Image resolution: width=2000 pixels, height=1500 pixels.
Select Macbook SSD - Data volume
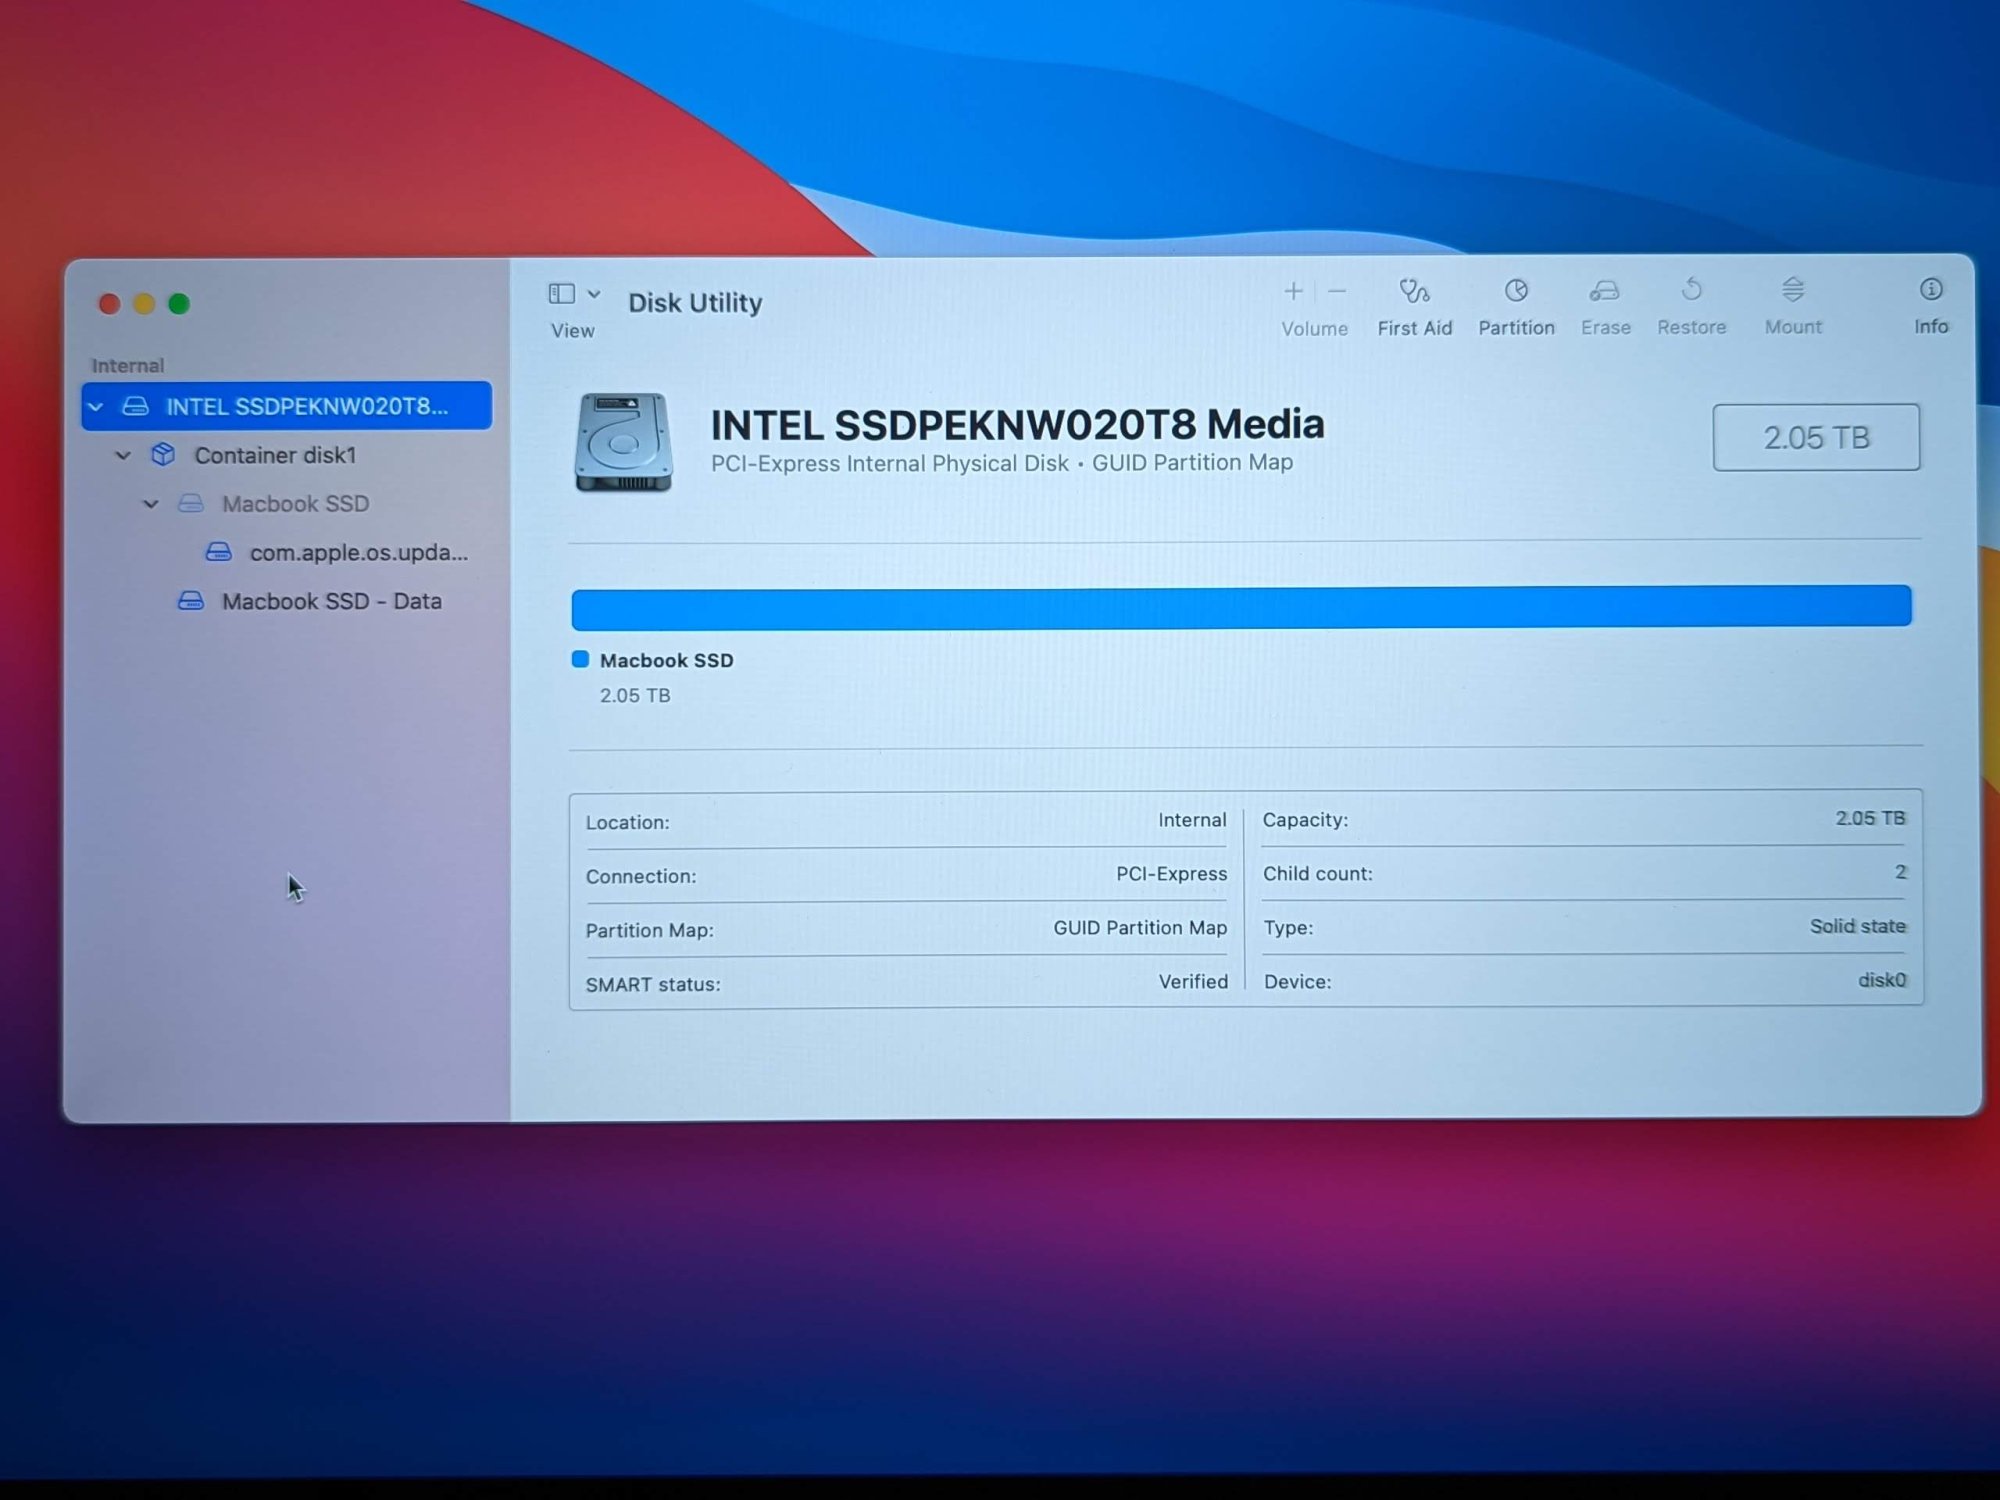(331, 602)
